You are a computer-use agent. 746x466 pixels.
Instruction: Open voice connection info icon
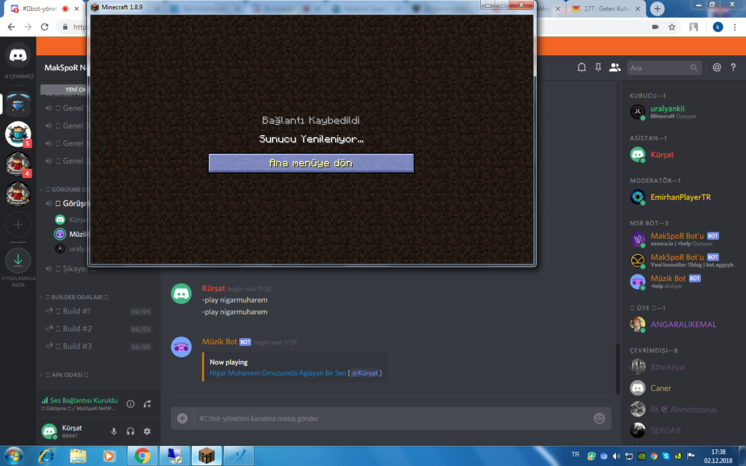coord(130,404)
